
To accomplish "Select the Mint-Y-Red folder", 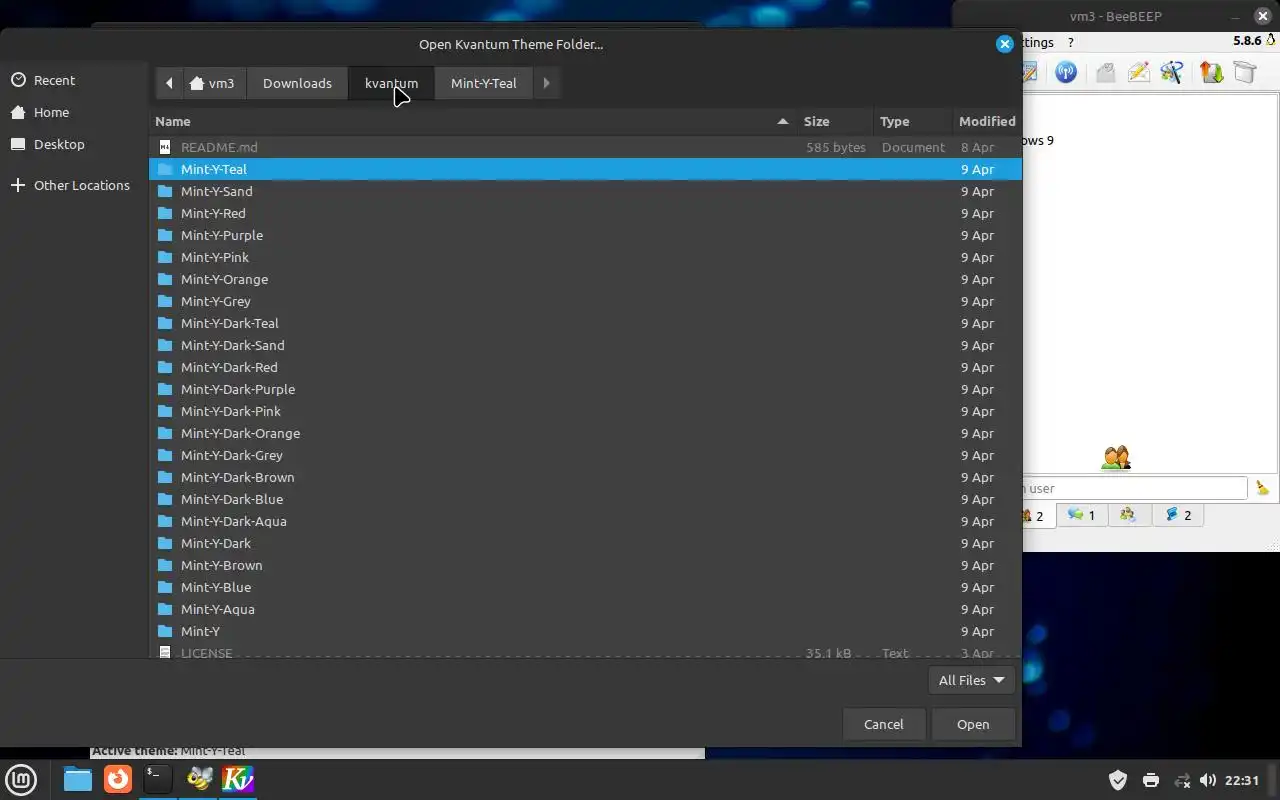I will click(585, 213).
